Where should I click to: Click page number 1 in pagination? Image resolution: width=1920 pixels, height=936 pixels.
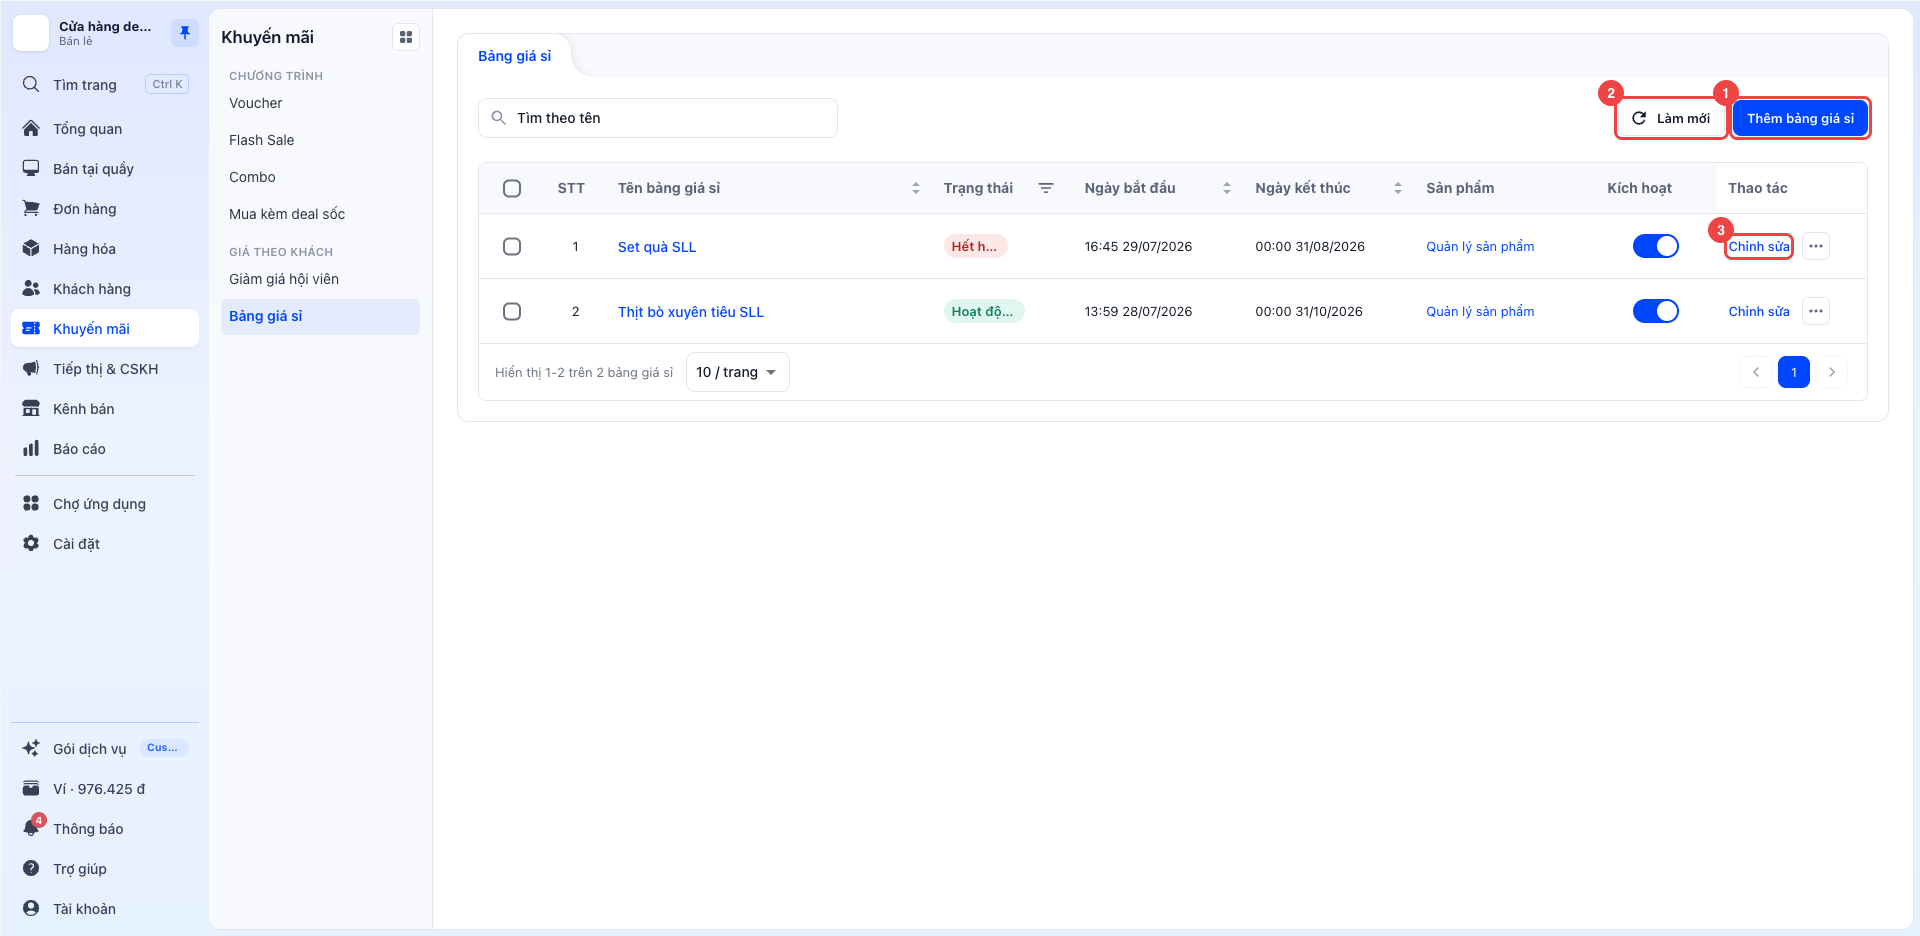click(x=1794, y=372)
